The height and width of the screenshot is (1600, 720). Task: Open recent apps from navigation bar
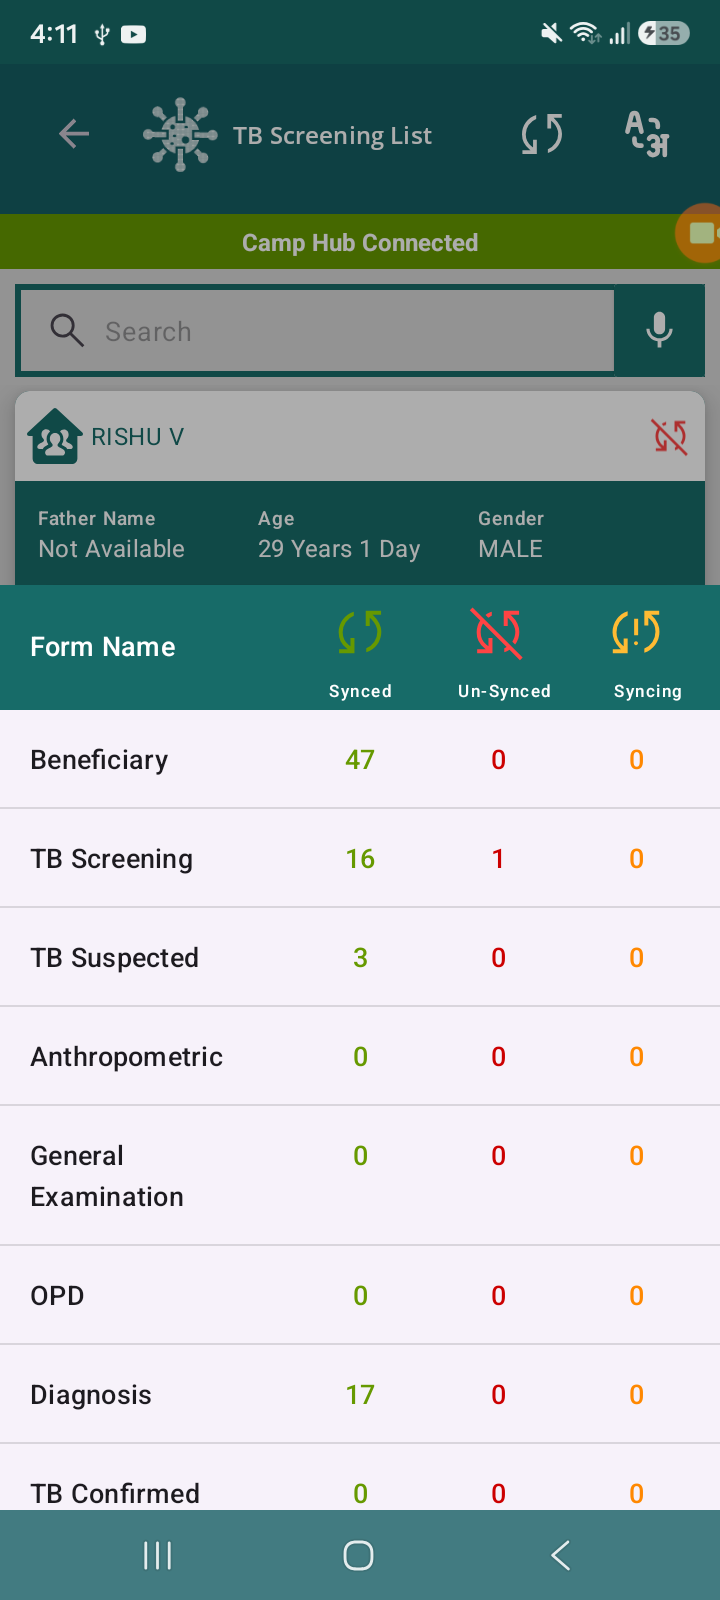pos(158,1555)
